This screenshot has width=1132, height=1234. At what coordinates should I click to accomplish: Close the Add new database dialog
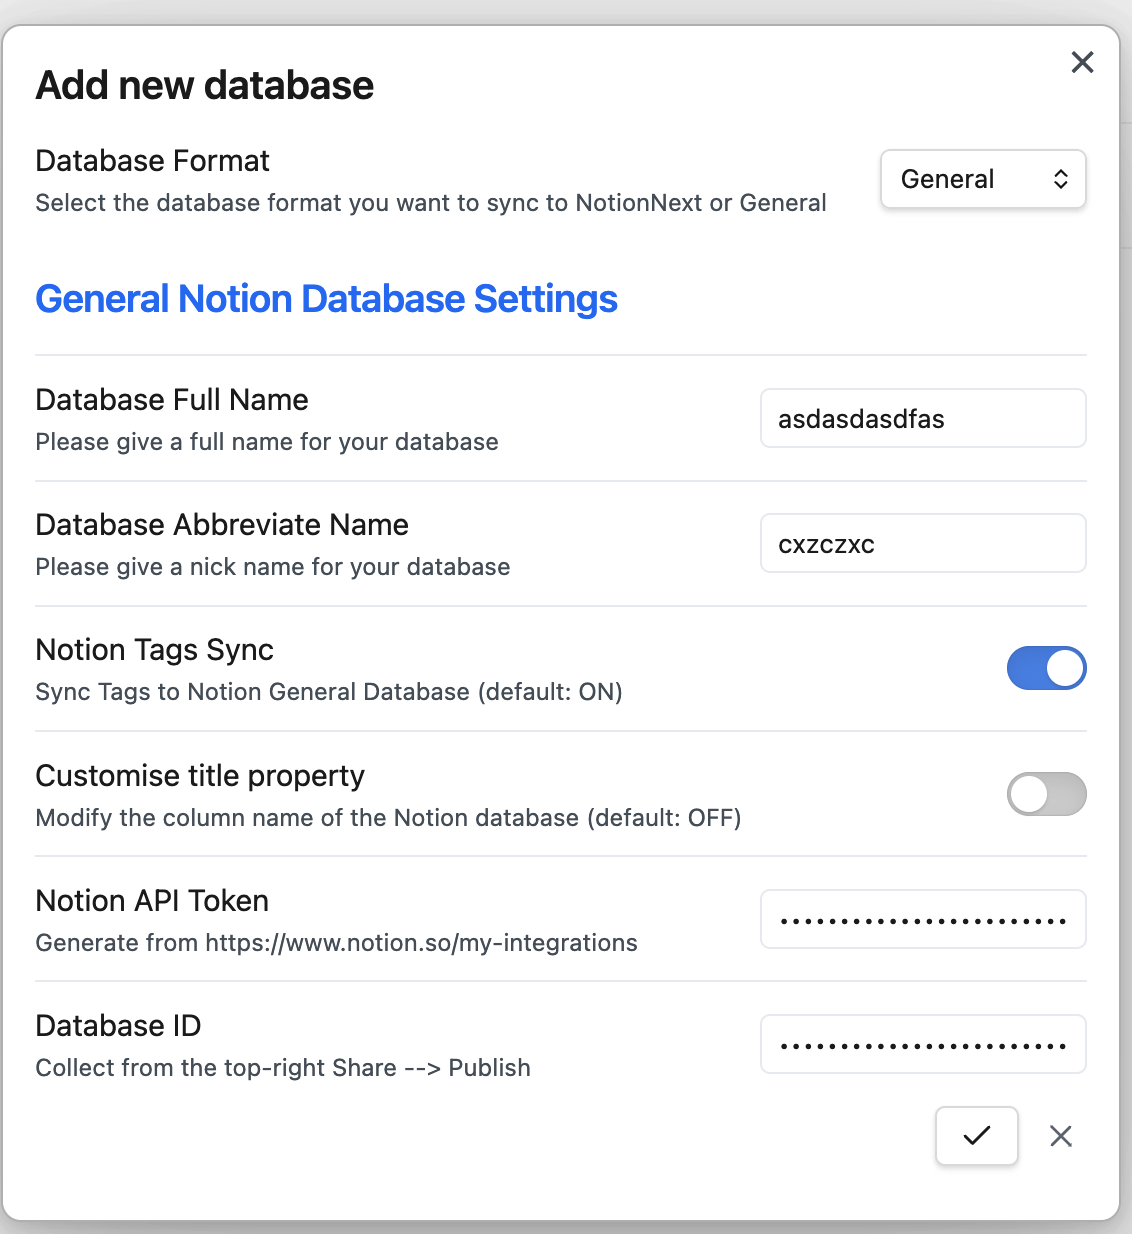1082,62
